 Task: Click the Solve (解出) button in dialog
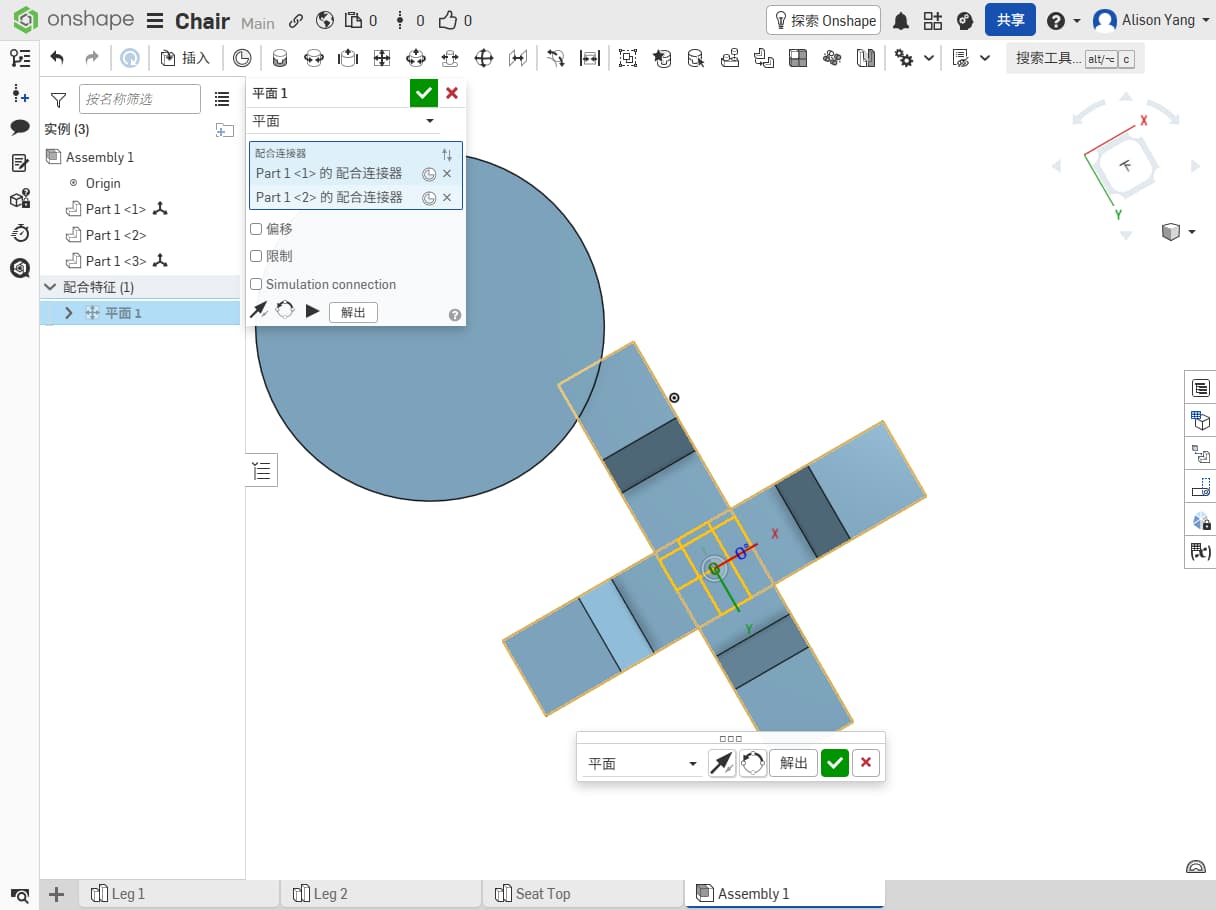coord(353,312)
